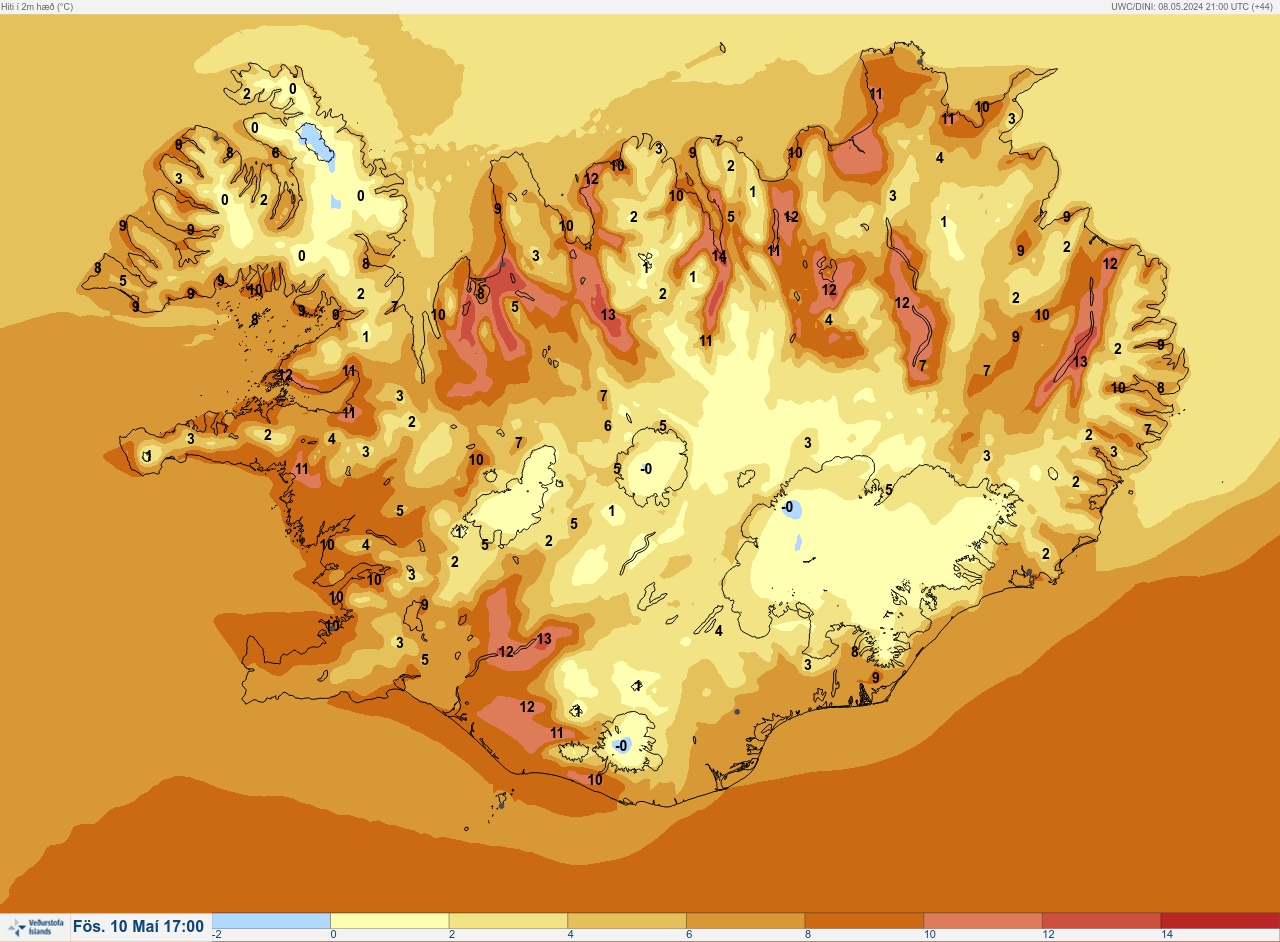The width and height of the screenshot is (1280, 942).
Task: Click the '0' legend scale label
Action: [334, 935]
